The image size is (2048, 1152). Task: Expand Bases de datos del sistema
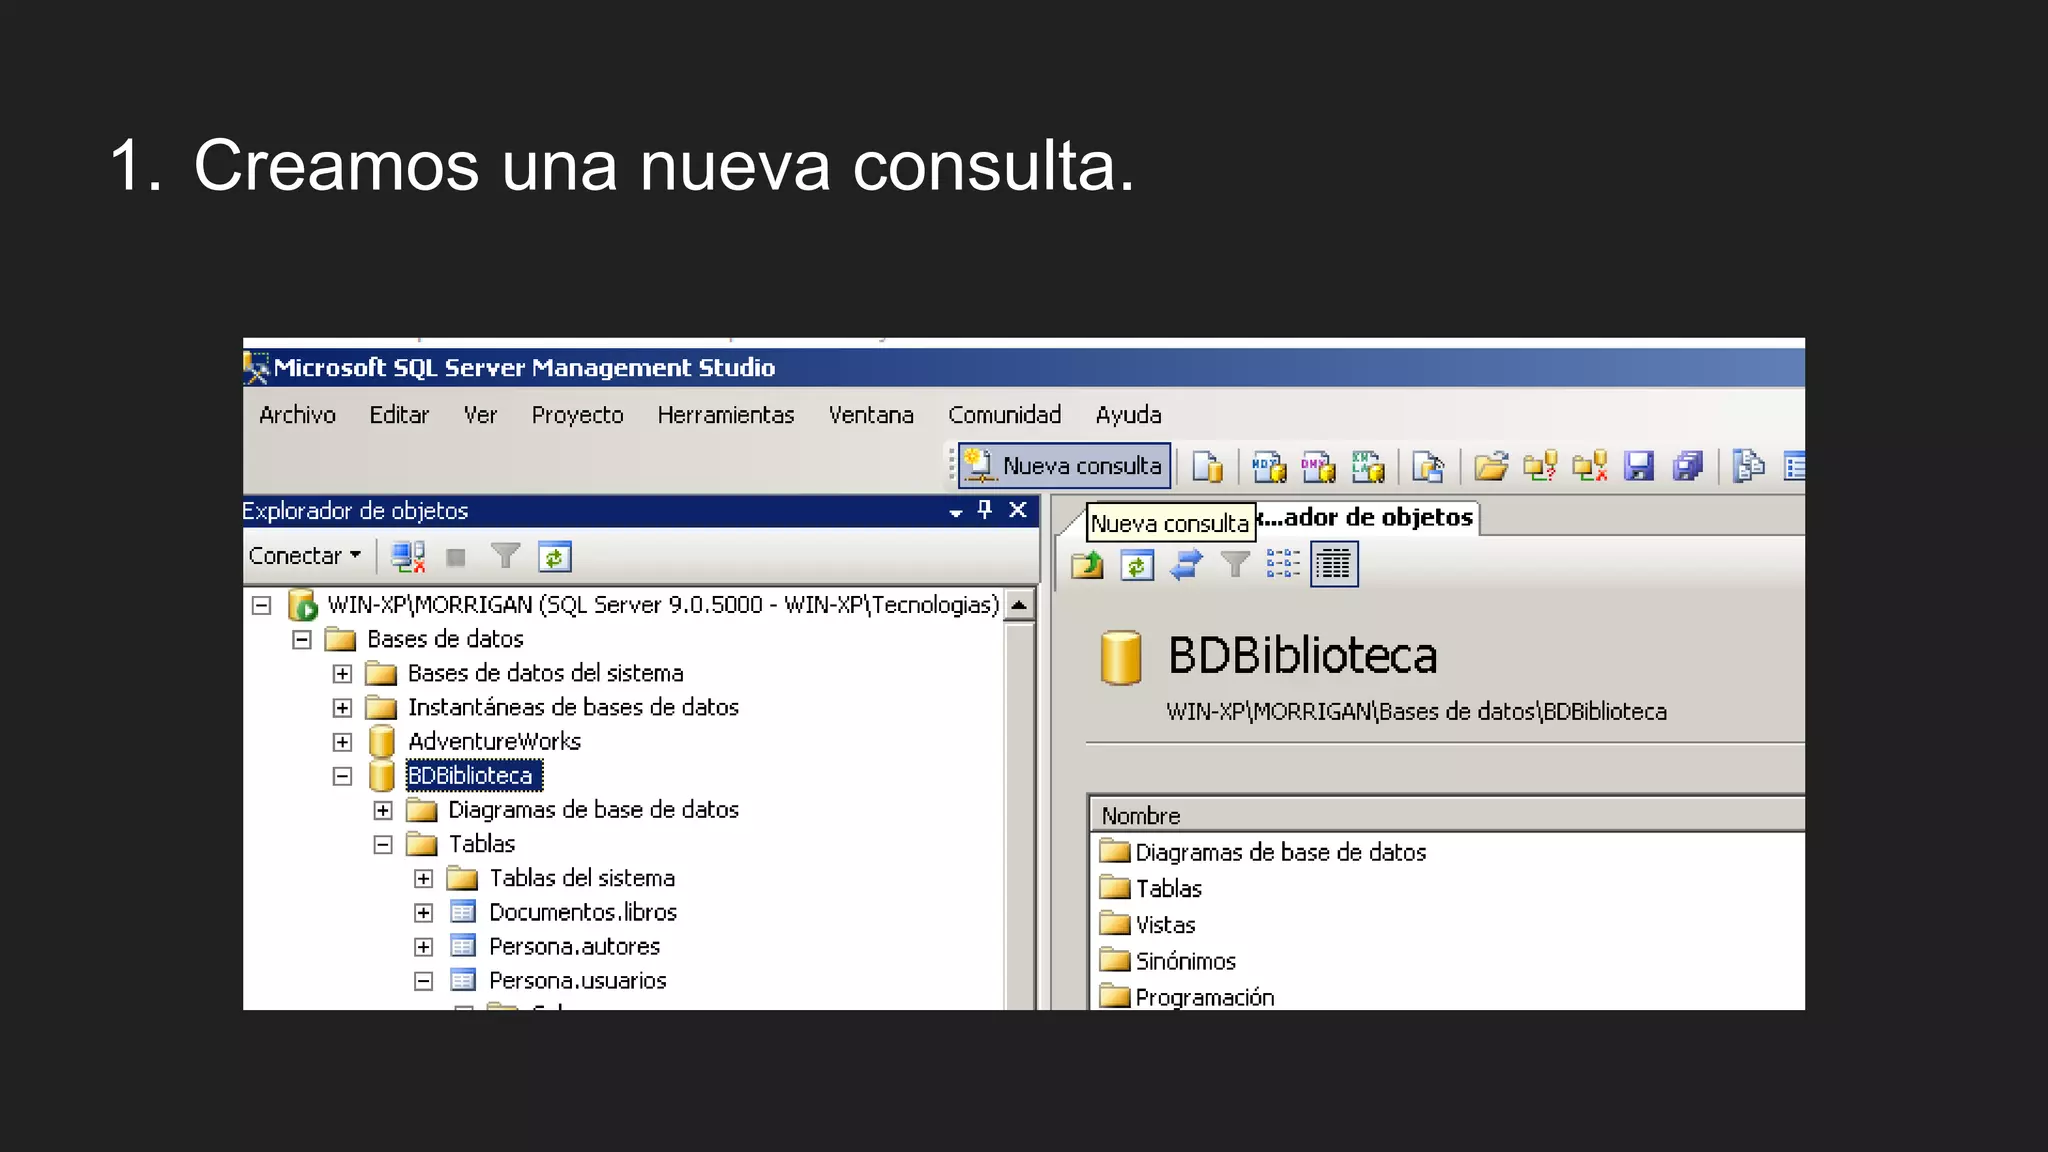tap(342, 674)
